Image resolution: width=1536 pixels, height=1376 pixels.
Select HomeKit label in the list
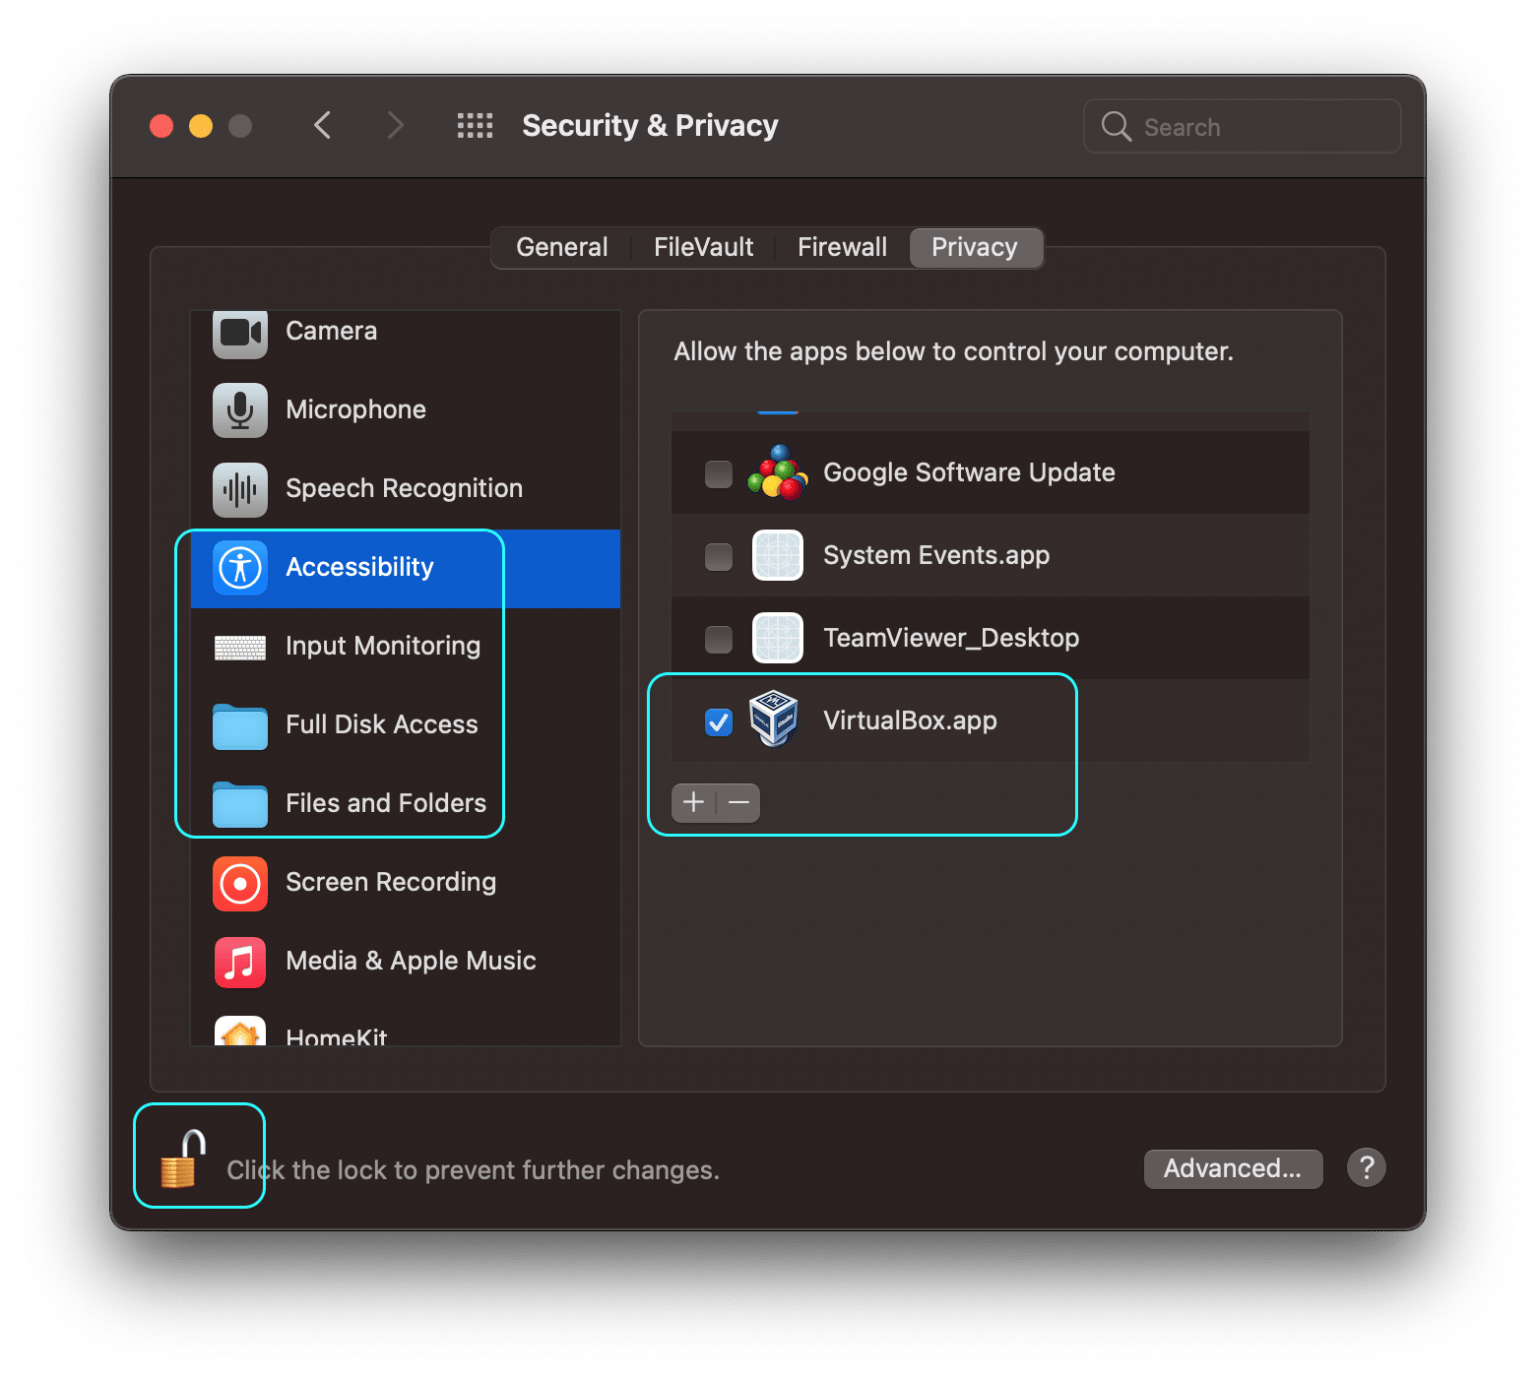pyautogui.click(x=336, y=1036)
